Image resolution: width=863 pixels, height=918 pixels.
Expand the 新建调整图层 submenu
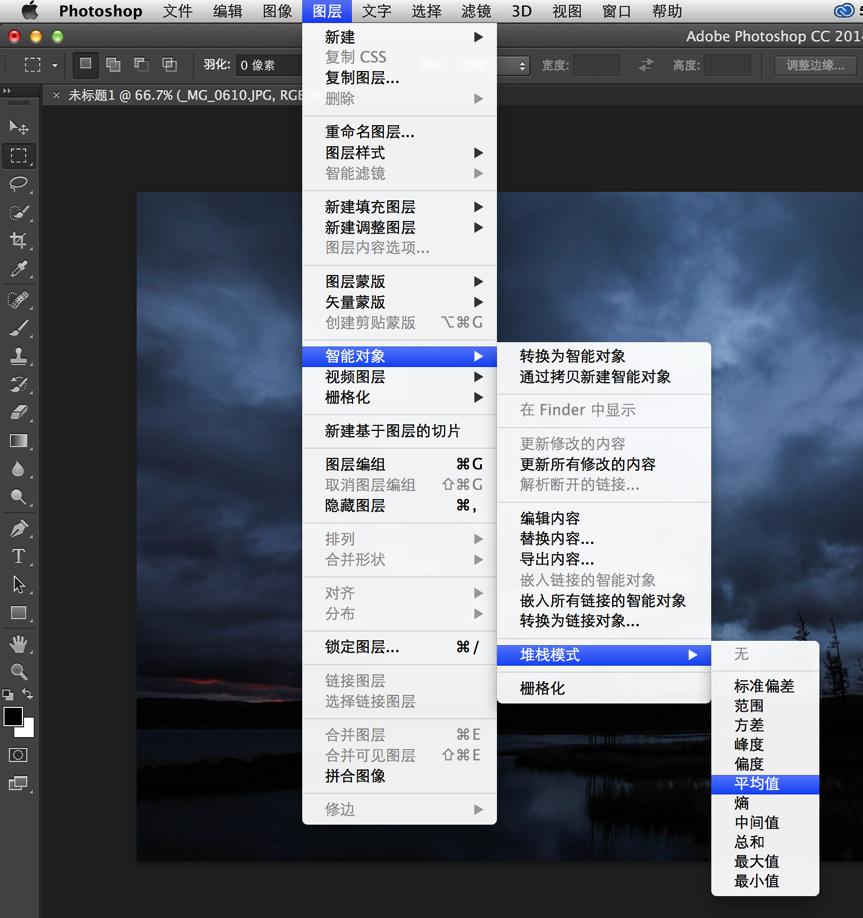point(399,227)
